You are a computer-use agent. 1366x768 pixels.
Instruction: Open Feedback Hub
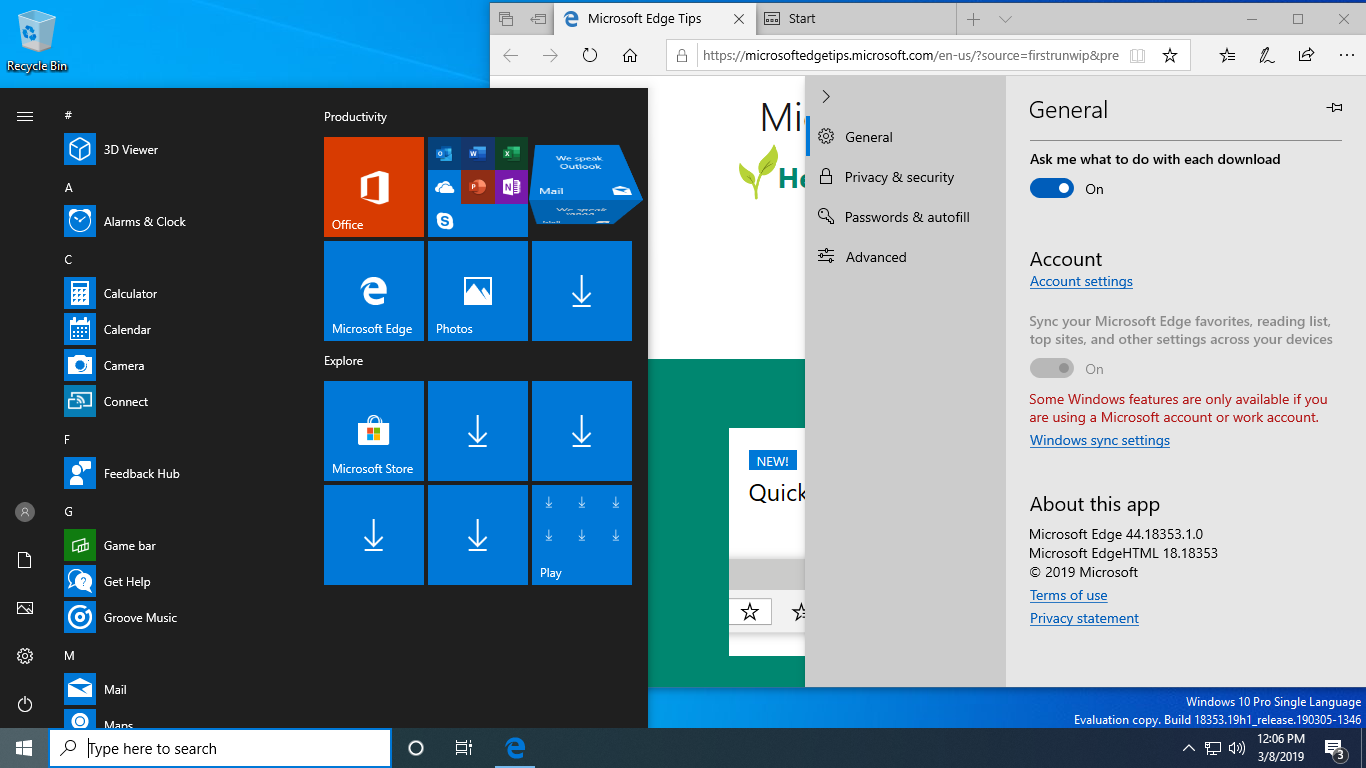click(x=180, y=474)
